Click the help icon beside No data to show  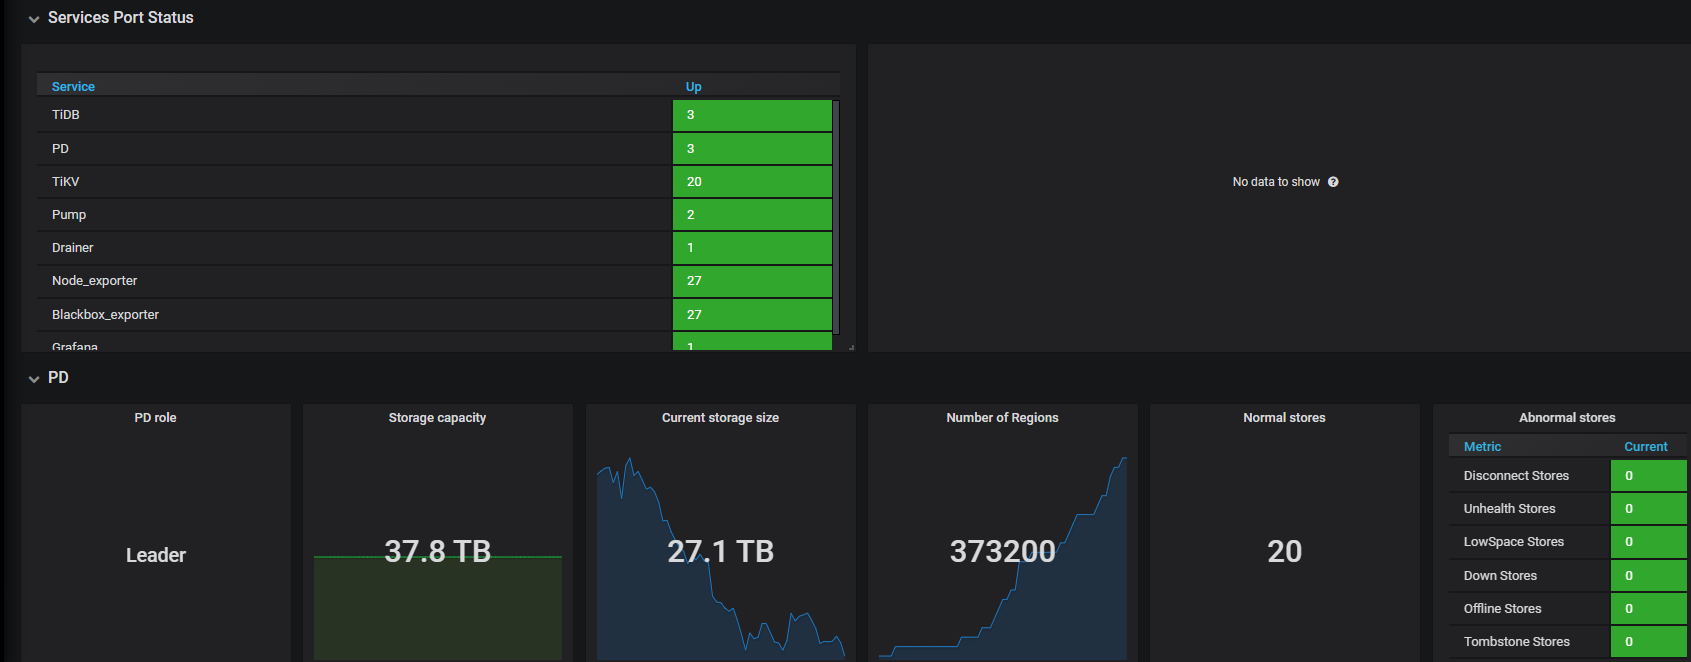1333,182
